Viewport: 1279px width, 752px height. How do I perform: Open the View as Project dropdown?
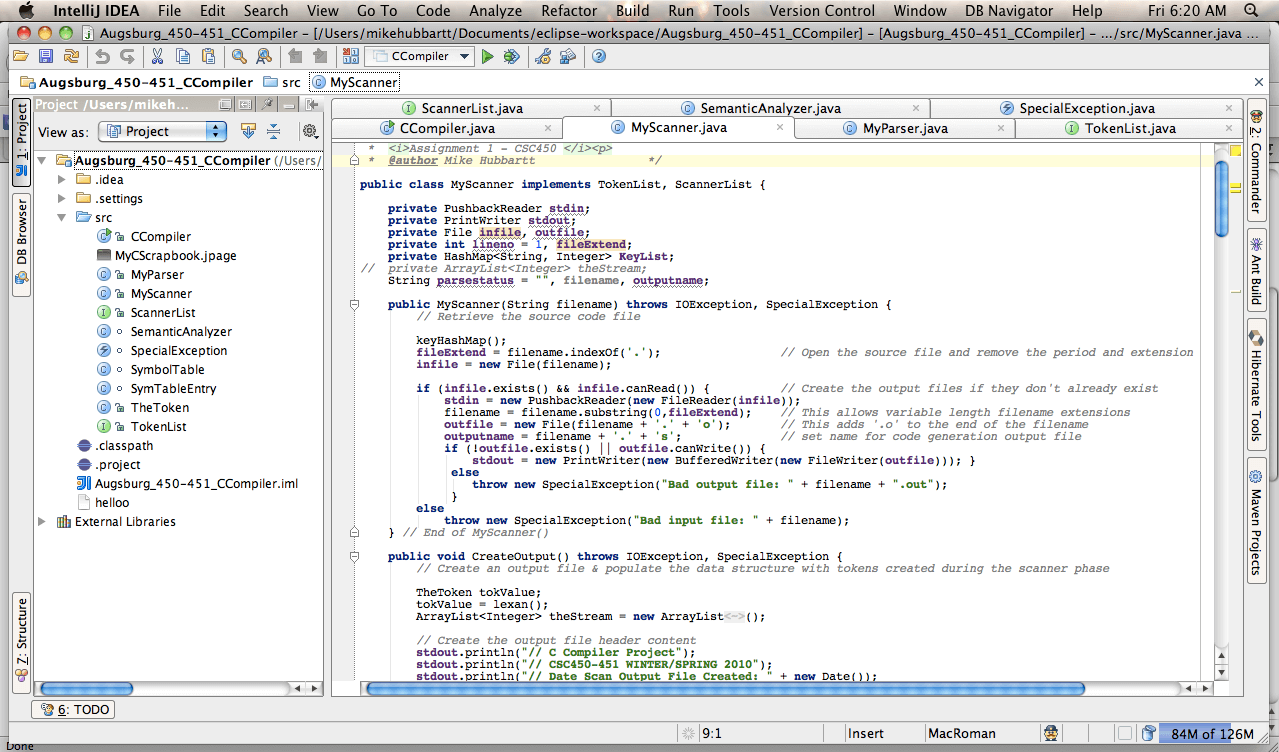163,131
